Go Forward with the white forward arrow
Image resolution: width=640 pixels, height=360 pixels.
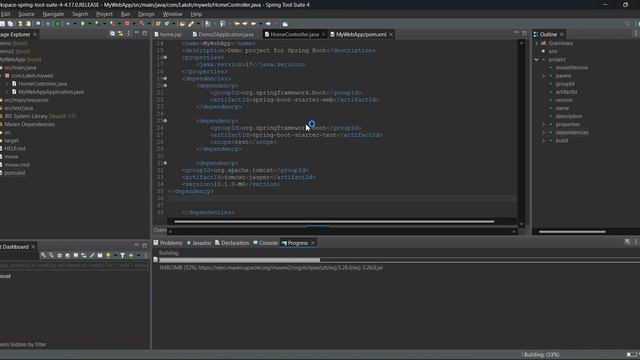268,24
